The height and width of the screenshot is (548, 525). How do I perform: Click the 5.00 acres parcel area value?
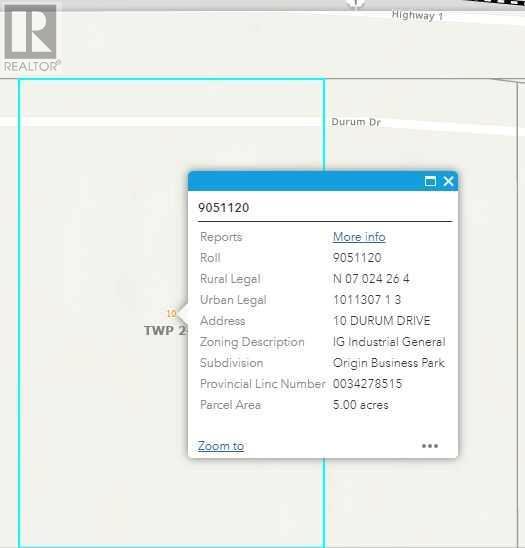tap(360, 405)
